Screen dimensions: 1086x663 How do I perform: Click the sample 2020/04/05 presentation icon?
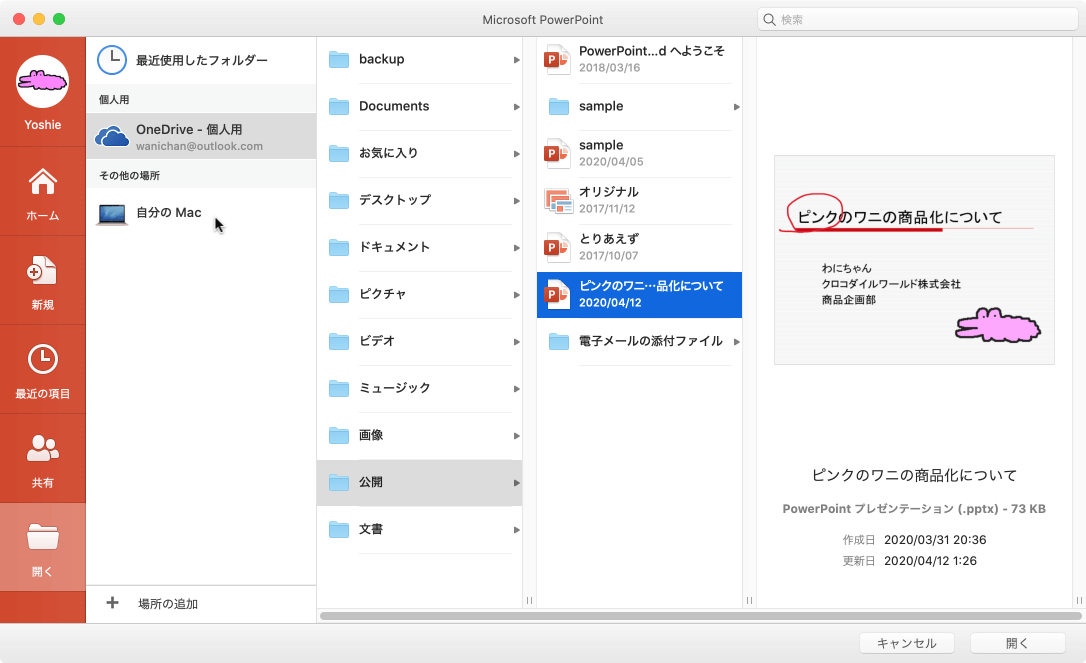click(558, 153)
